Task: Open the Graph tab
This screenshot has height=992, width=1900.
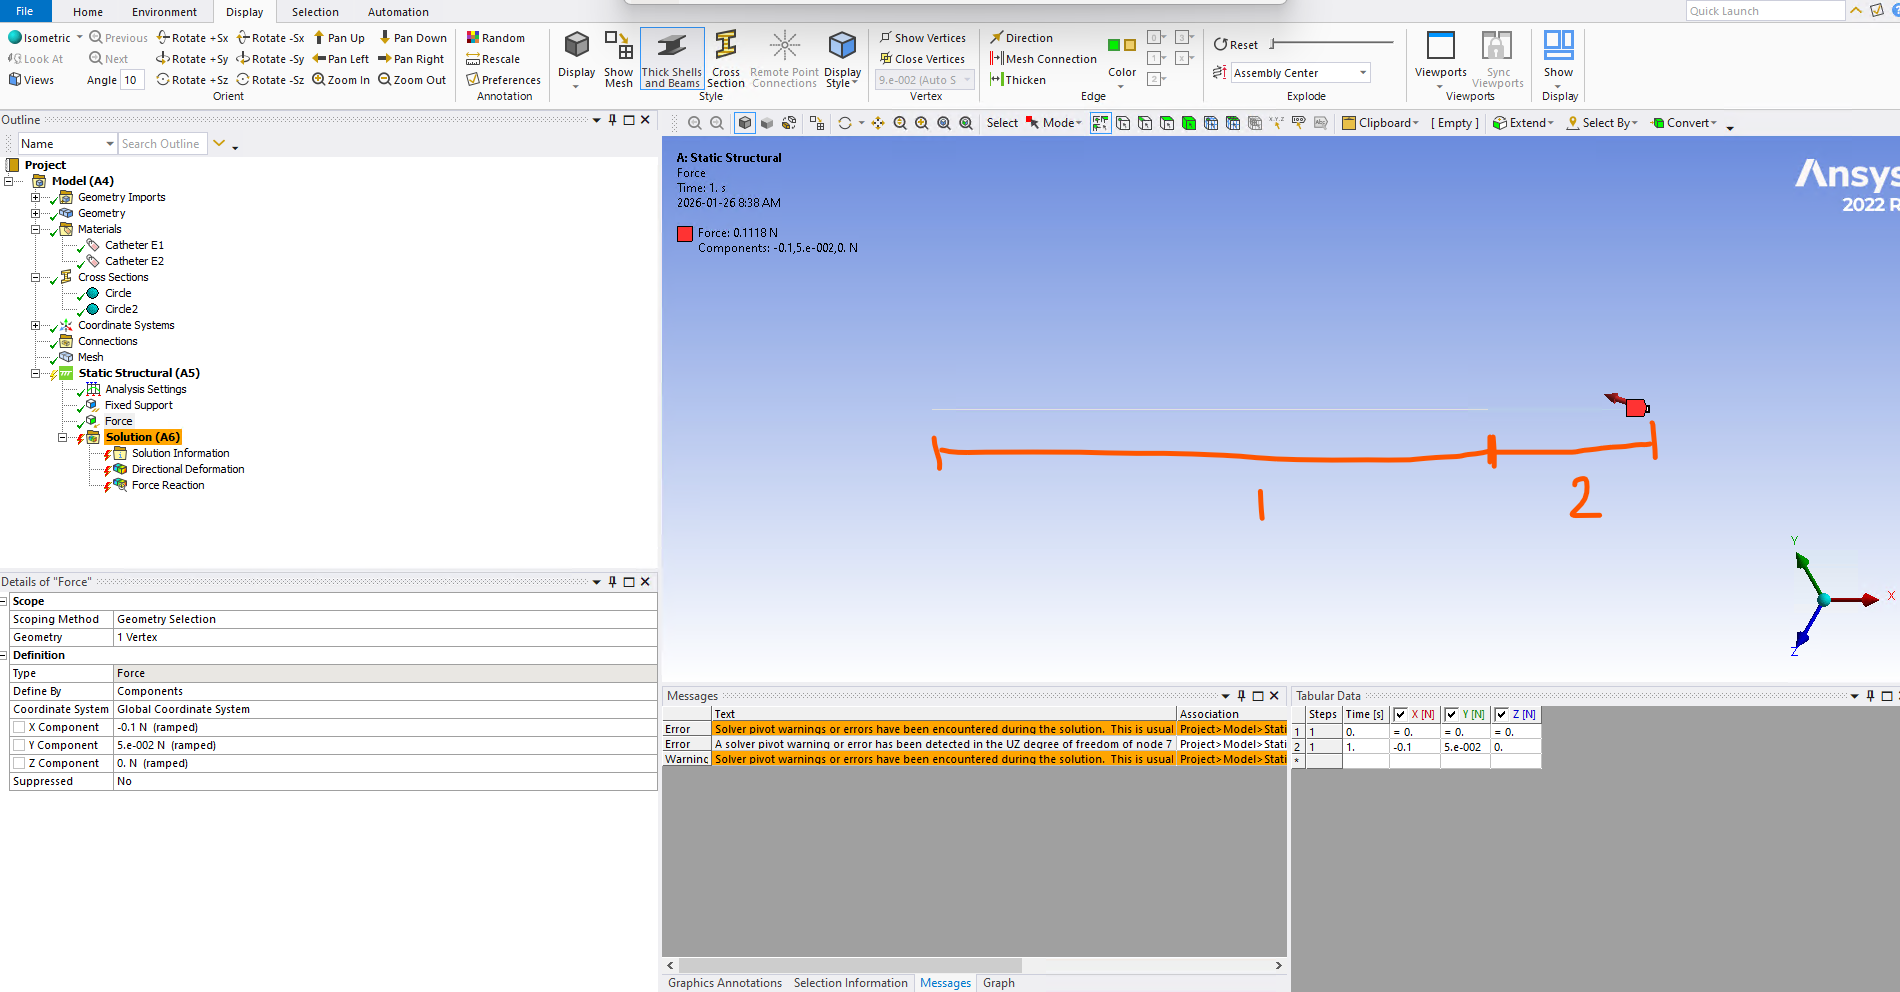Action: coord(998,983)
